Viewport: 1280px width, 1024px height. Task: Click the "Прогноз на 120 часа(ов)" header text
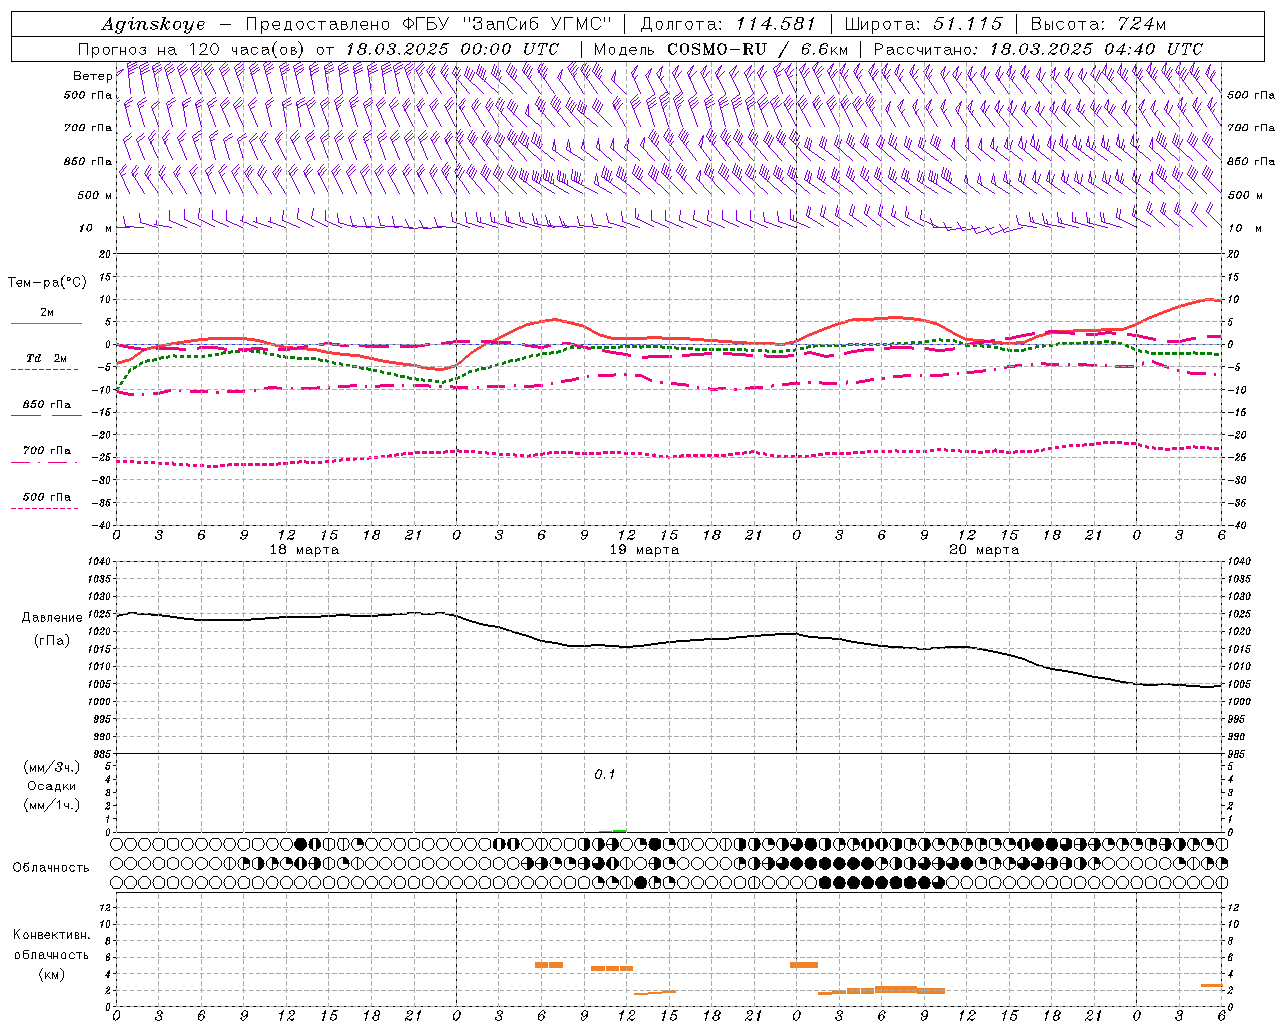point(192,49)
